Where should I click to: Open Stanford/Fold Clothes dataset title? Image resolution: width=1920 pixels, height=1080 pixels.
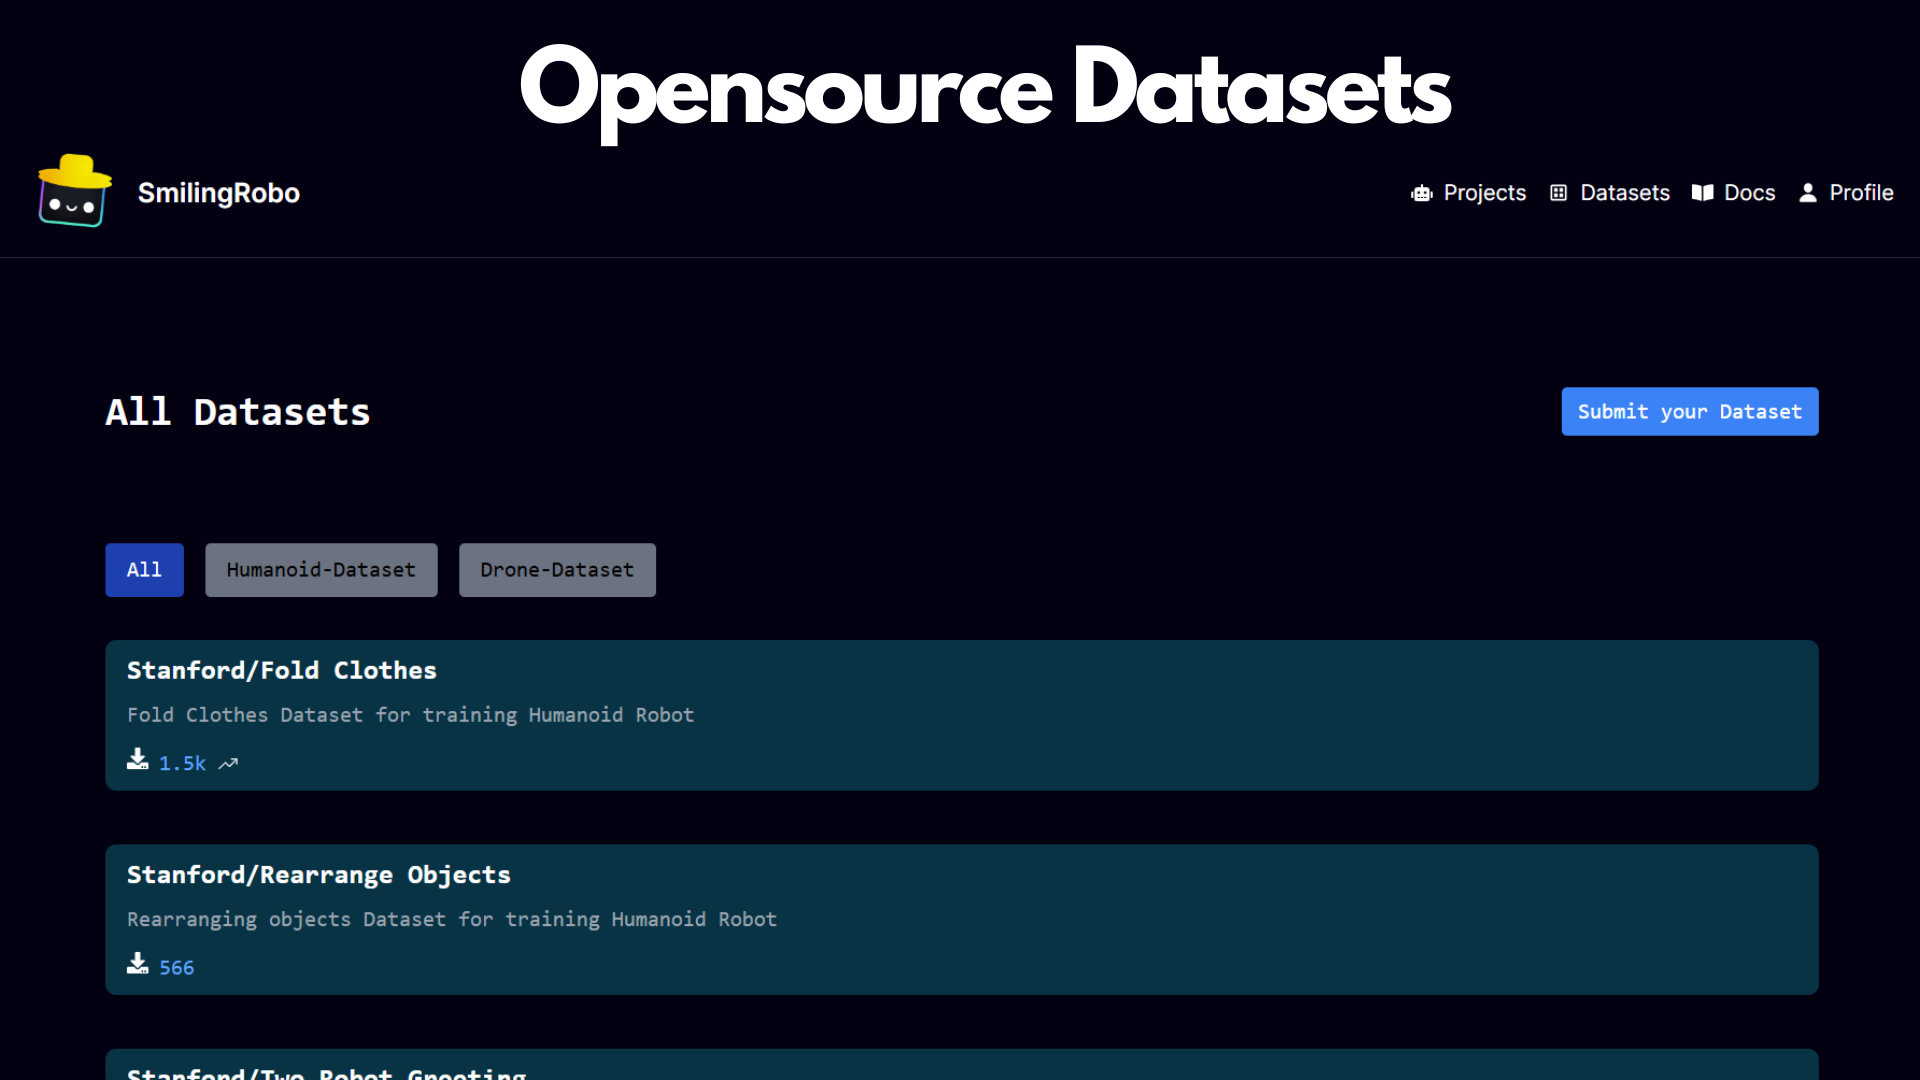(282, 671)
